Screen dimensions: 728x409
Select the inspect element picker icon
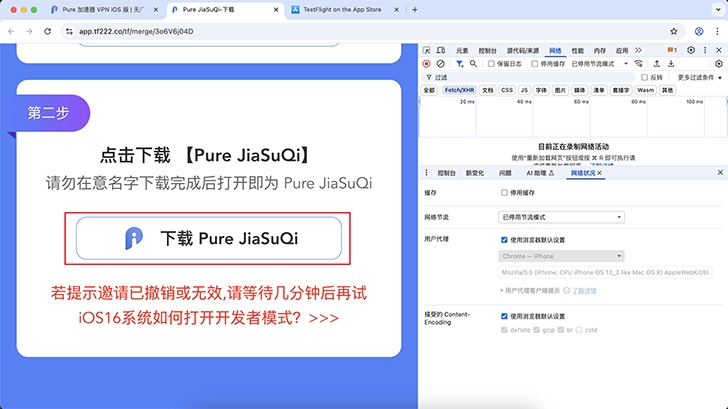427,49
